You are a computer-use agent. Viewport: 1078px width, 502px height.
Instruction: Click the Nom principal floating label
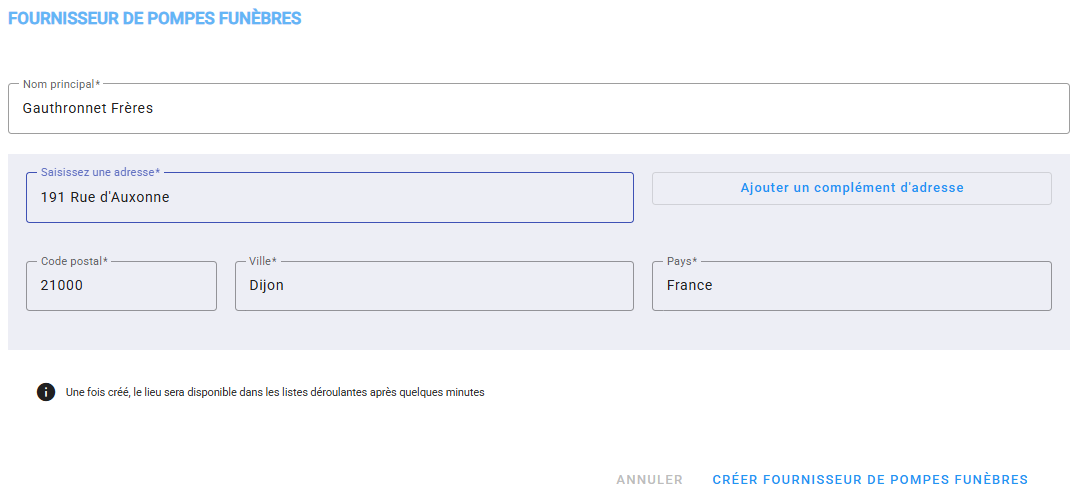61,84
